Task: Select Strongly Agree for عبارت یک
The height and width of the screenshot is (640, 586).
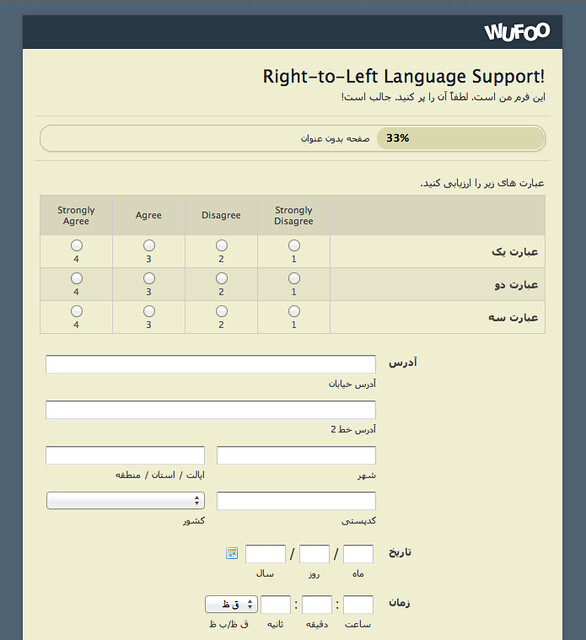Action: click(x=76, y=245)
